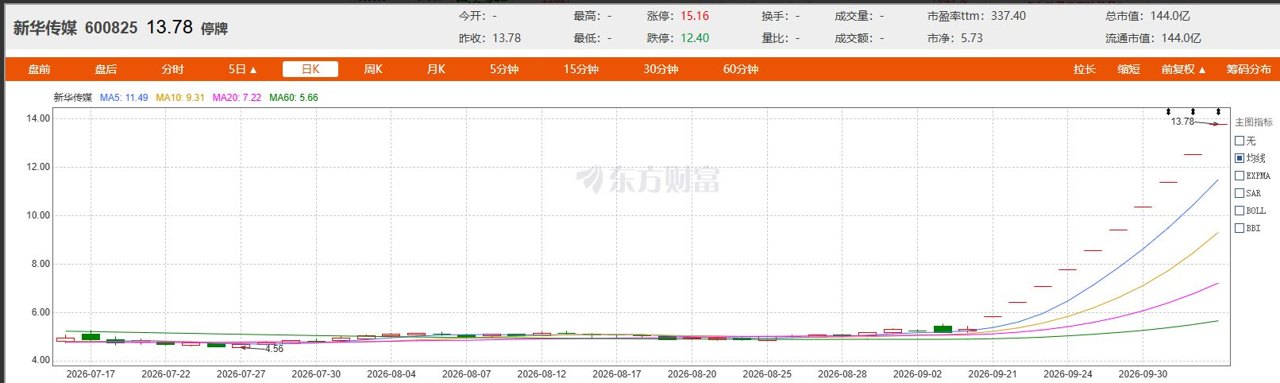Open the 分时 intraday chart tab

click(x=173, y=70)
